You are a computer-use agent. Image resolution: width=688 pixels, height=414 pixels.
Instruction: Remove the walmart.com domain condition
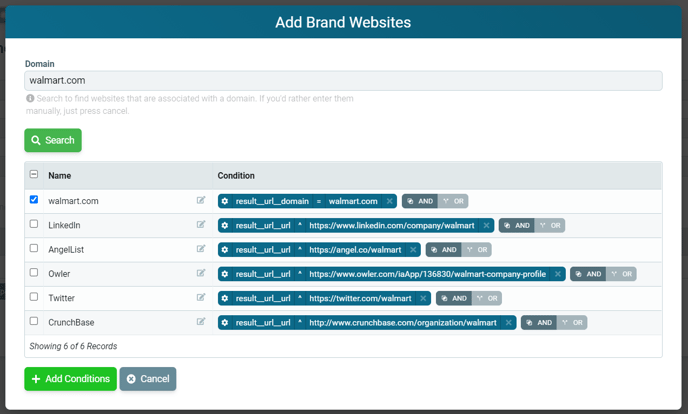[389, 201]
